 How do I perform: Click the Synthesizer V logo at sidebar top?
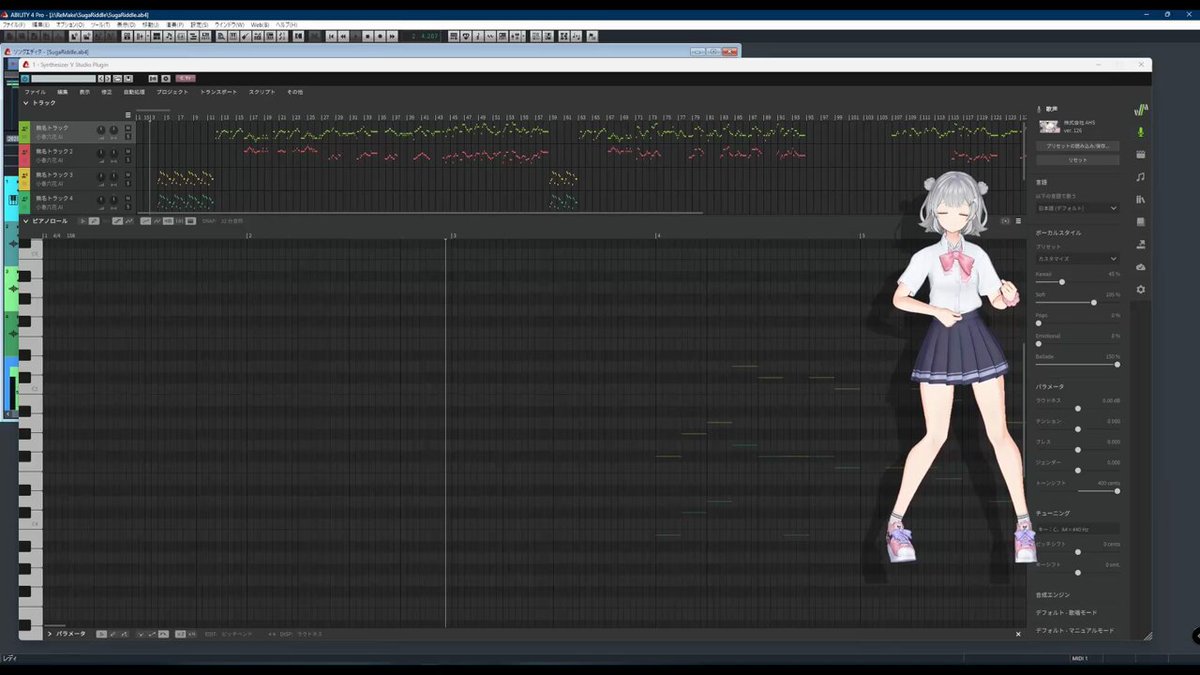pos(1141,109)
